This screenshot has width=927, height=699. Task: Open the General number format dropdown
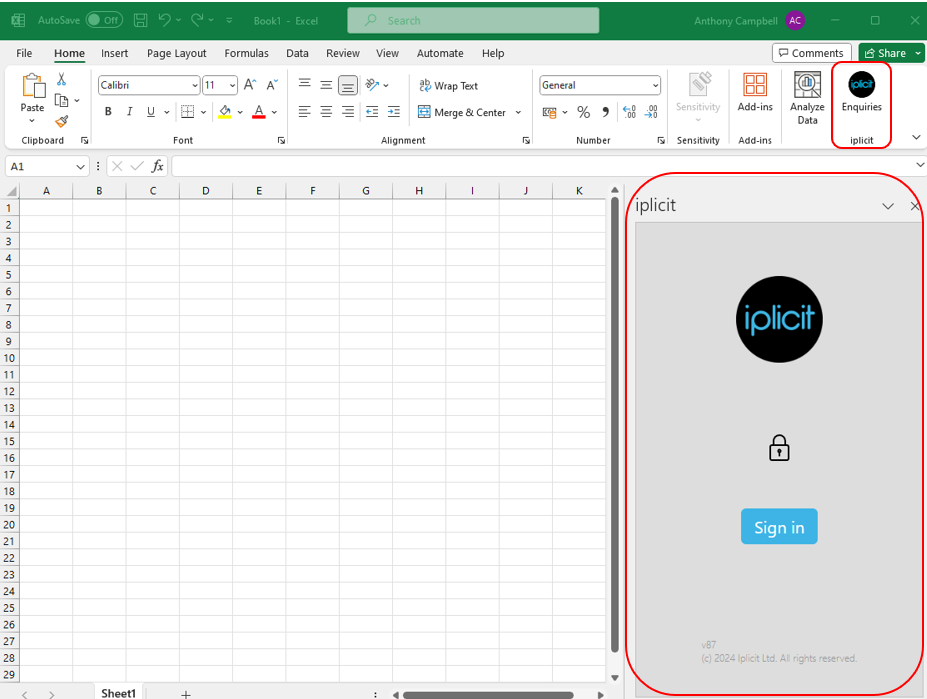point(655,86)
